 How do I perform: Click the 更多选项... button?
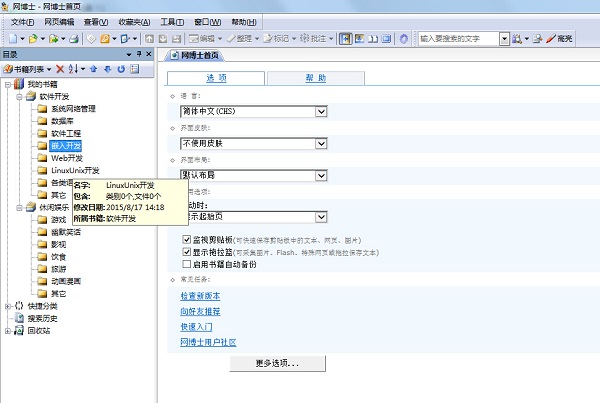pyautogui.click(x=277, y=363)
